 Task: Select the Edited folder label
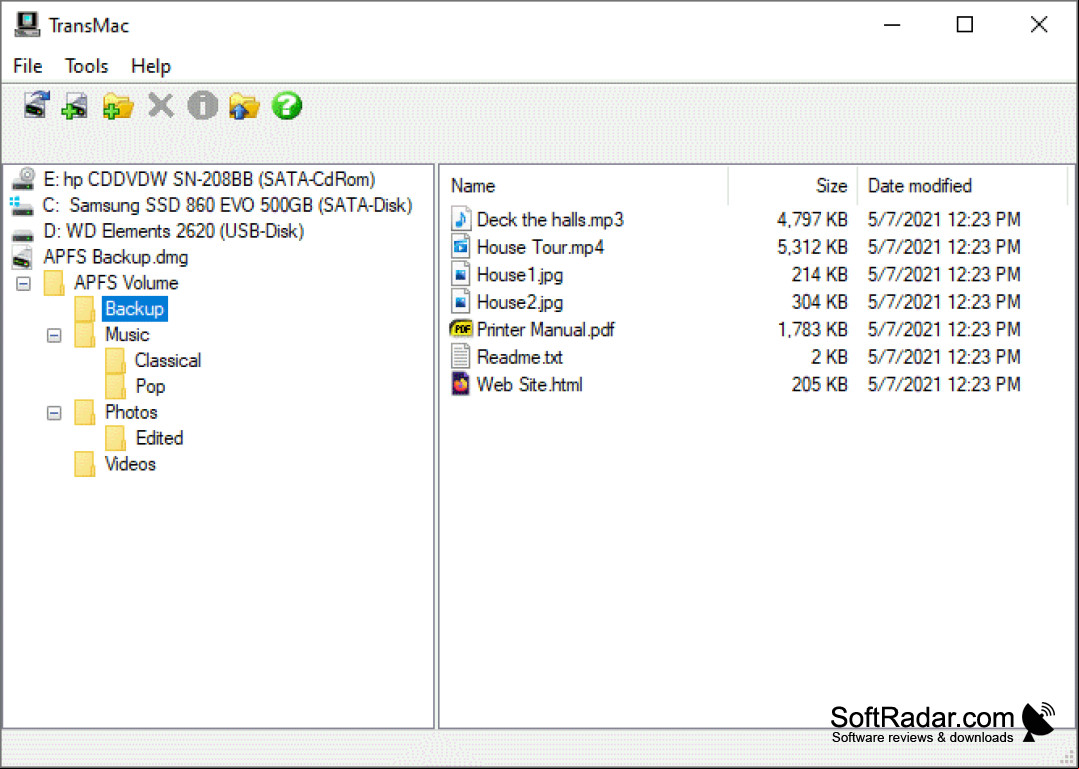tap(160, 438)
